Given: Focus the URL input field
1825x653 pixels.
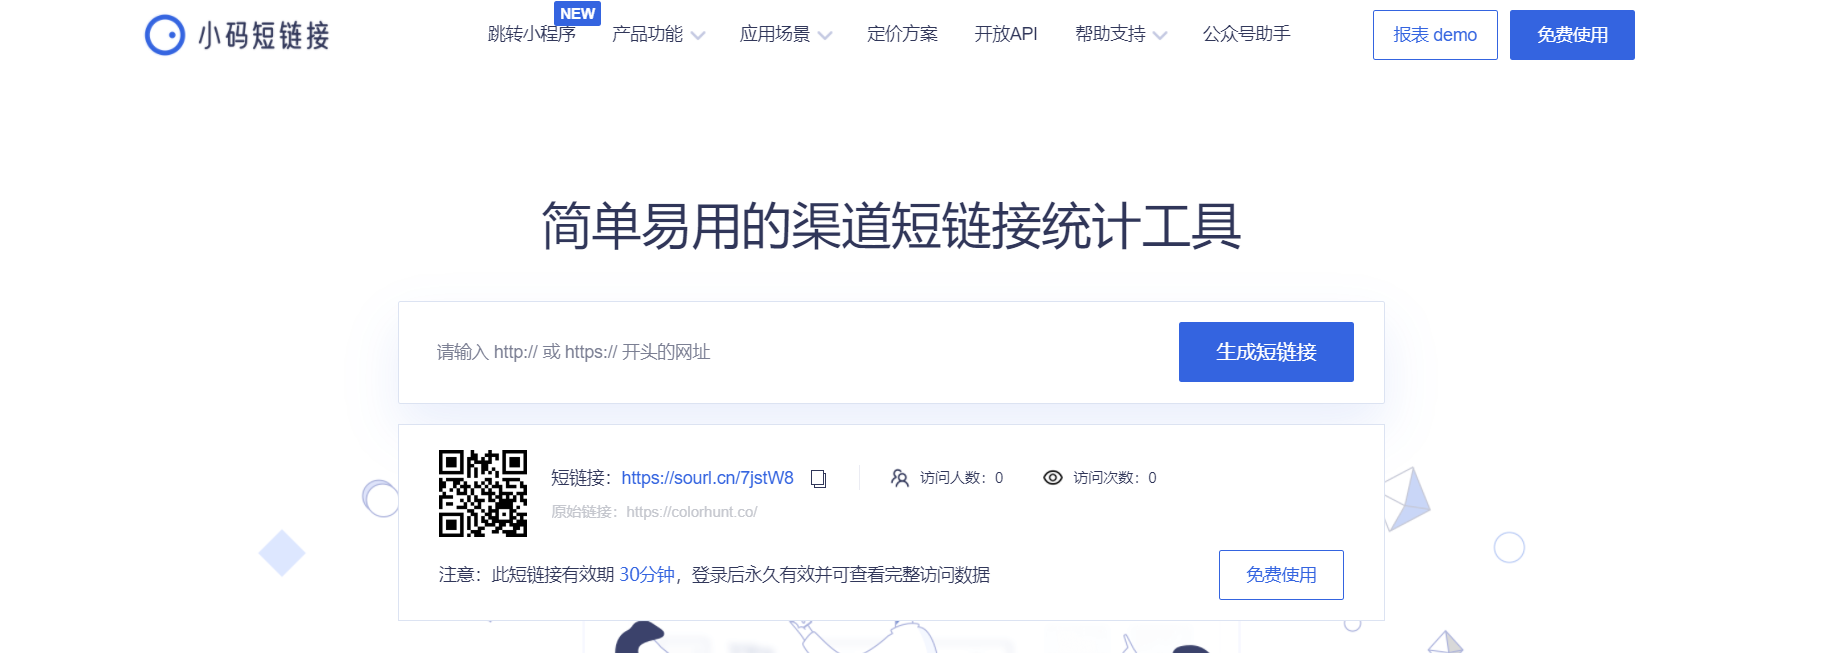Looking at the screenshot, I should click(790, 352).
